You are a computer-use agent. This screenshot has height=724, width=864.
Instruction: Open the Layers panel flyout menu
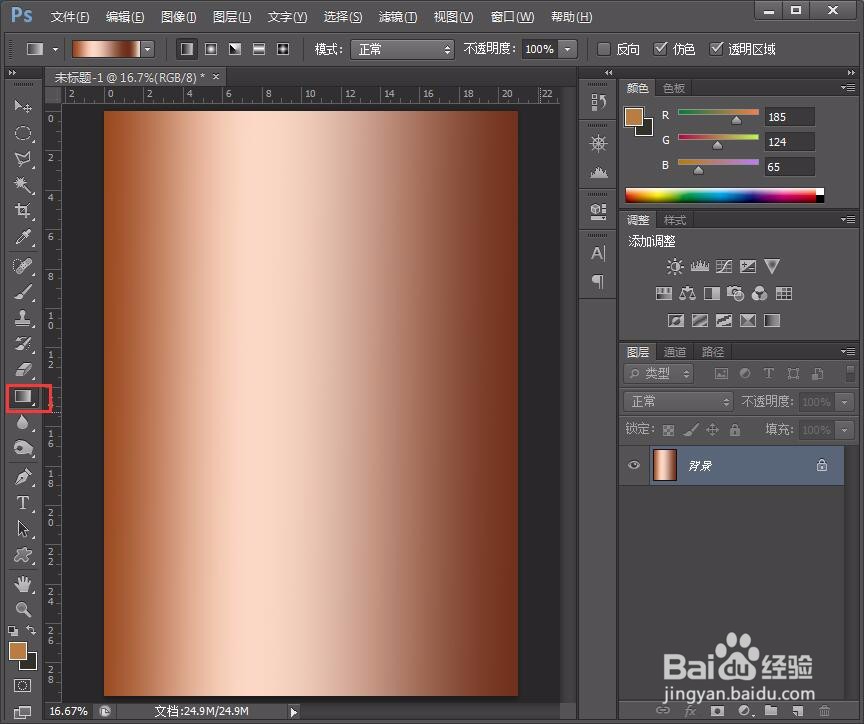(x=849, y=352)
